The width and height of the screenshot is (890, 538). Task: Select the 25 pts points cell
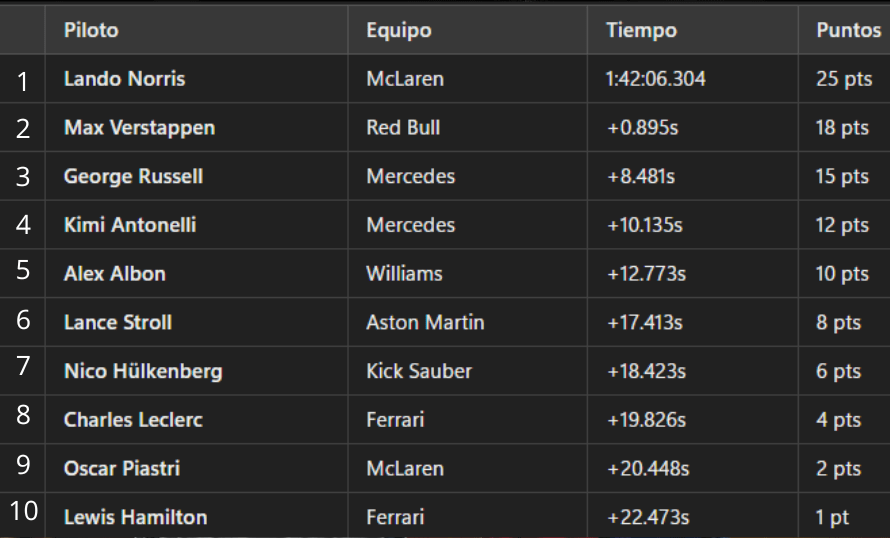point(844,79)
